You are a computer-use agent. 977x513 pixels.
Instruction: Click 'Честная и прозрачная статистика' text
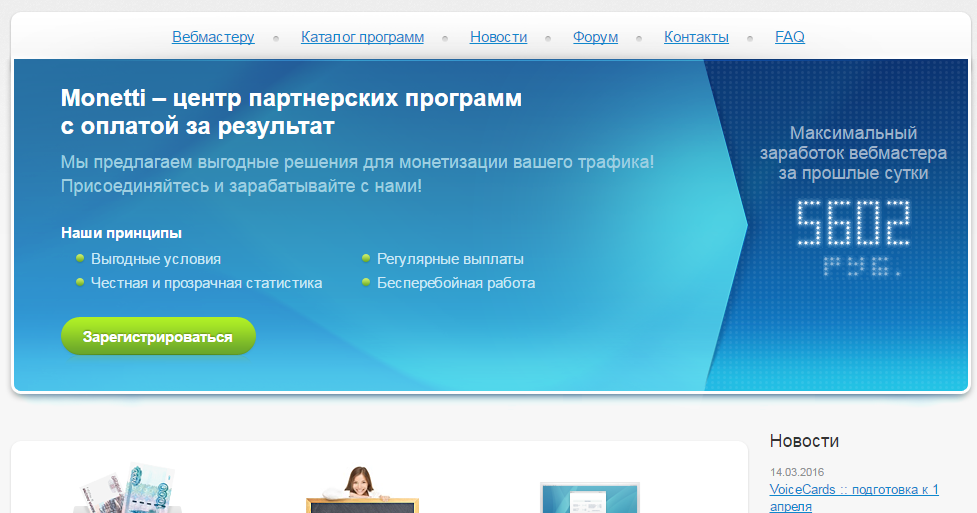(x=206, y=283)
